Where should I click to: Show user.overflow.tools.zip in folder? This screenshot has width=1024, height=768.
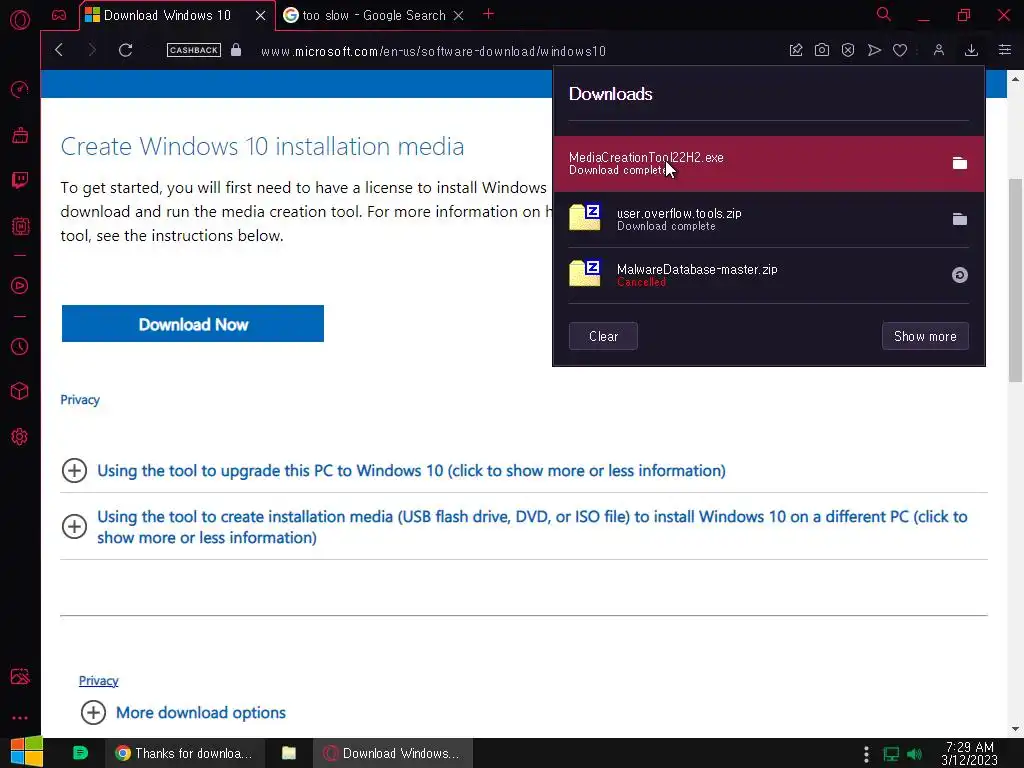point(959,219)
